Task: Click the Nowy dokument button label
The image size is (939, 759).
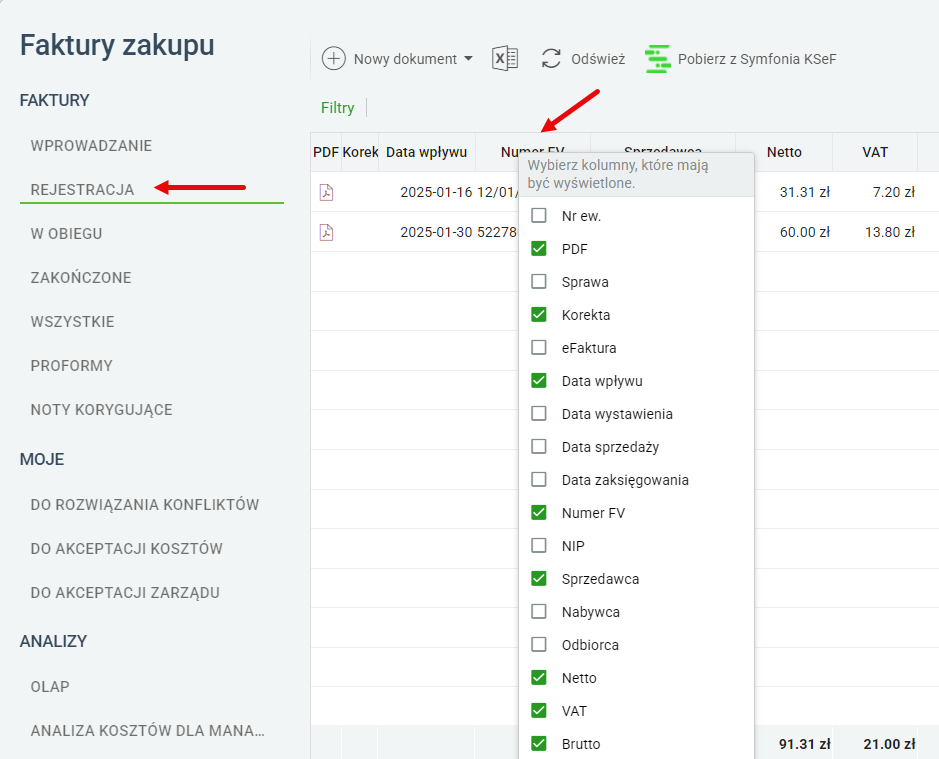Action: [405, 59]
